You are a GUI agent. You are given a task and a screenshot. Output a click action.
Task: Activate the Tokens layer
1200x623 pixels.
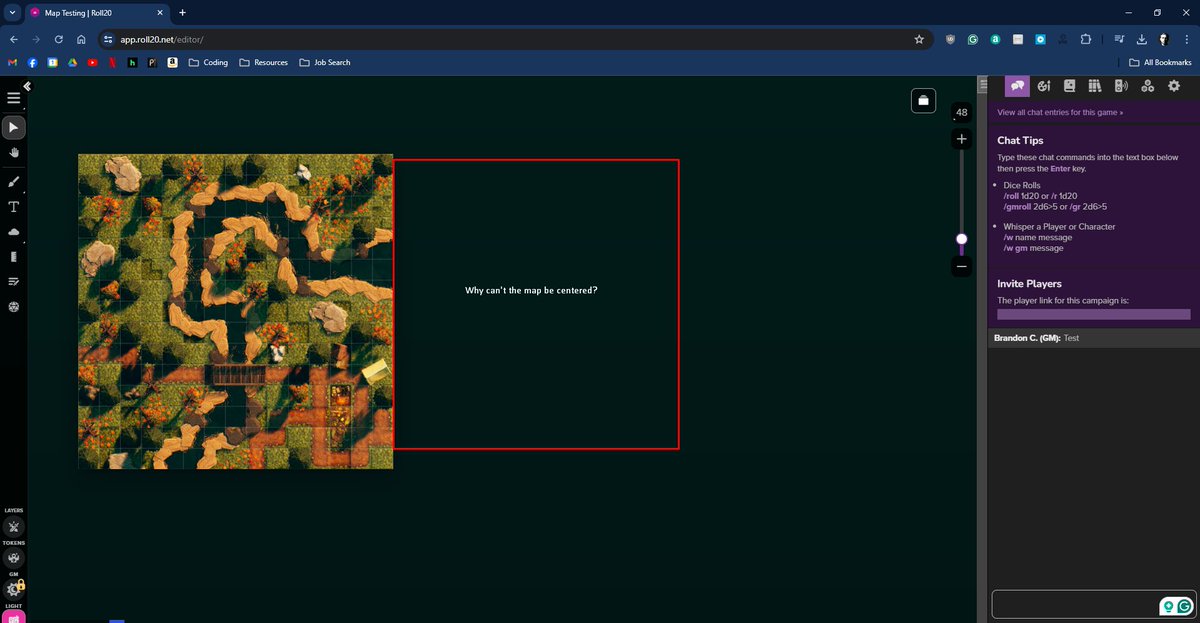tap(13, 558)
